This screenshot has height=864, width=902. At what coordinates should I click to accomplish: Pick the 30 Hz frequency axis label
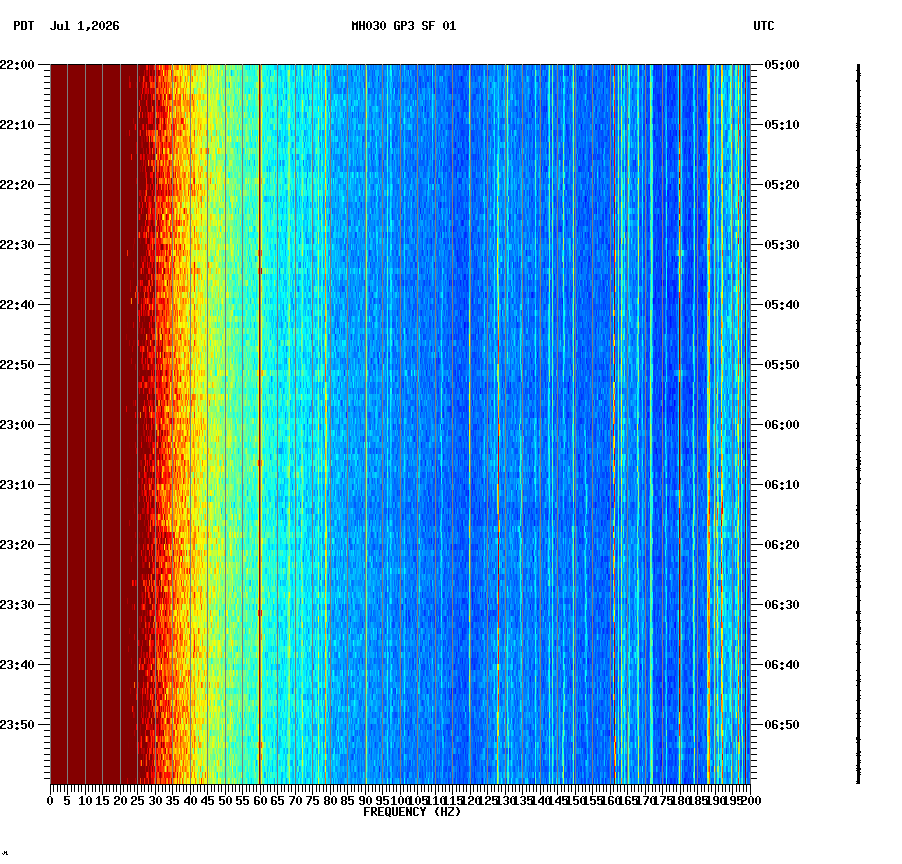point(155,801)
